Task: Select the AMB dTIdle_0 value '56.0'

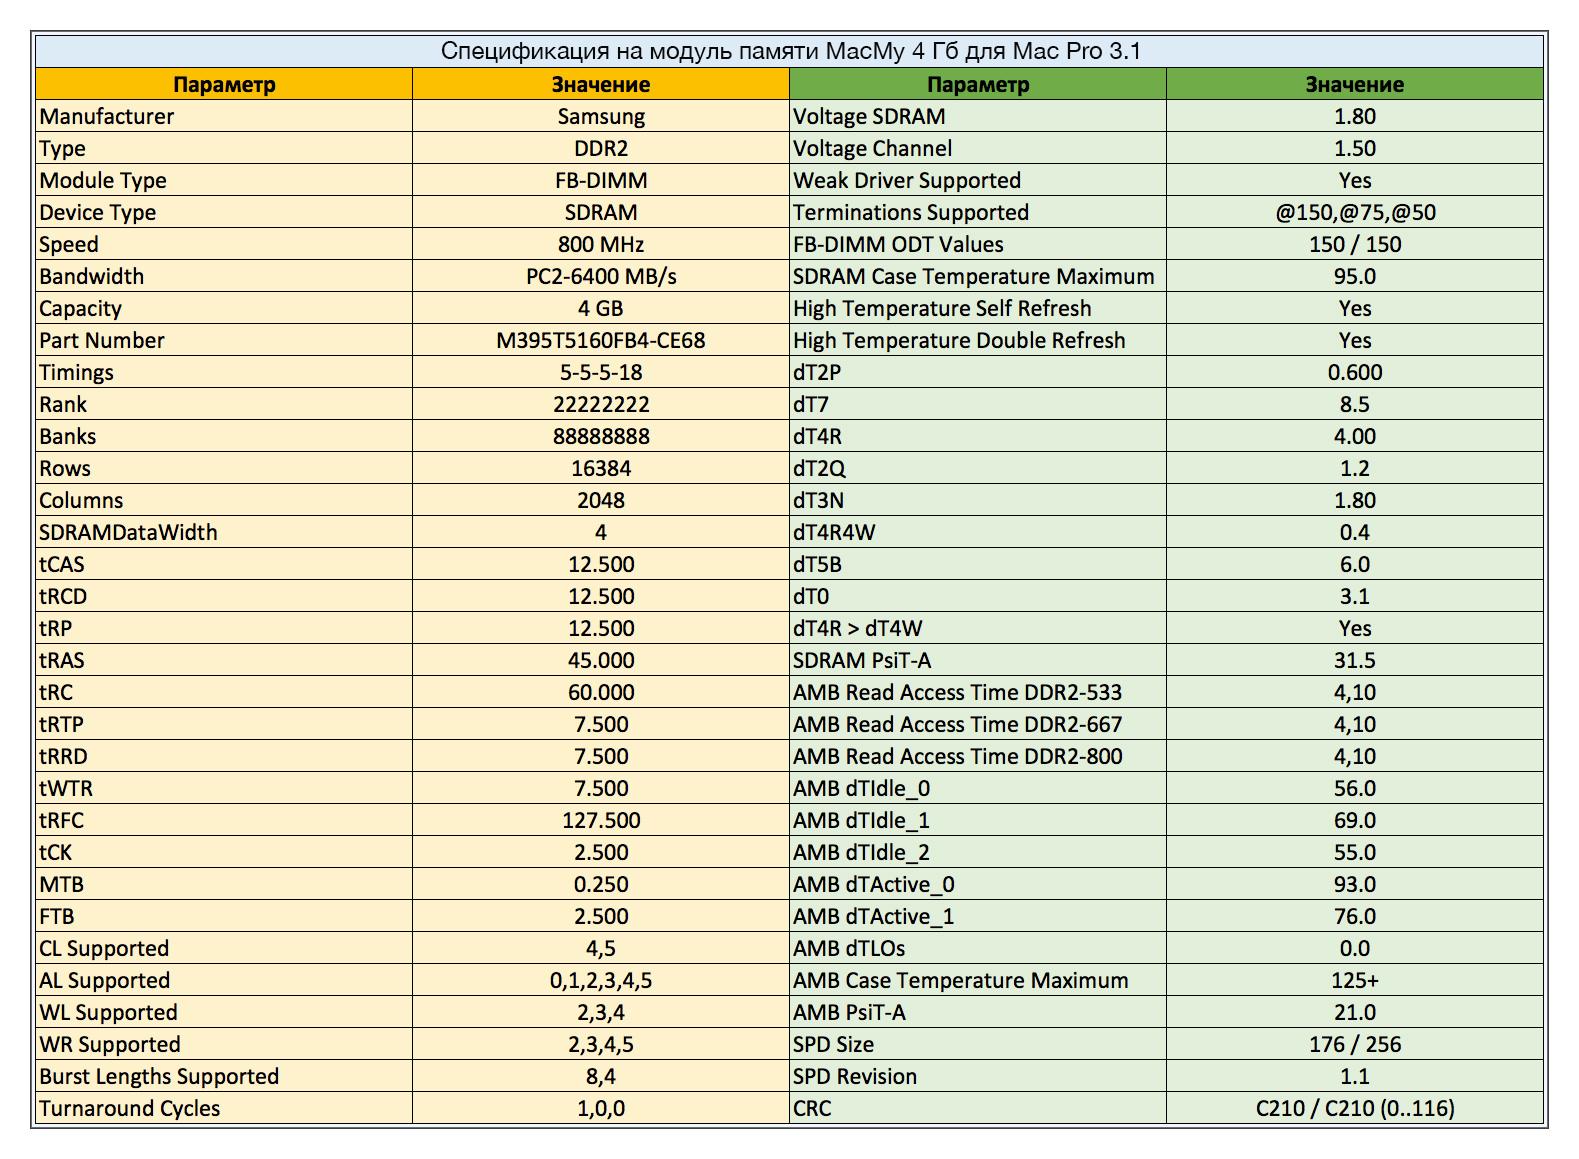Action: pos(1355,788)
